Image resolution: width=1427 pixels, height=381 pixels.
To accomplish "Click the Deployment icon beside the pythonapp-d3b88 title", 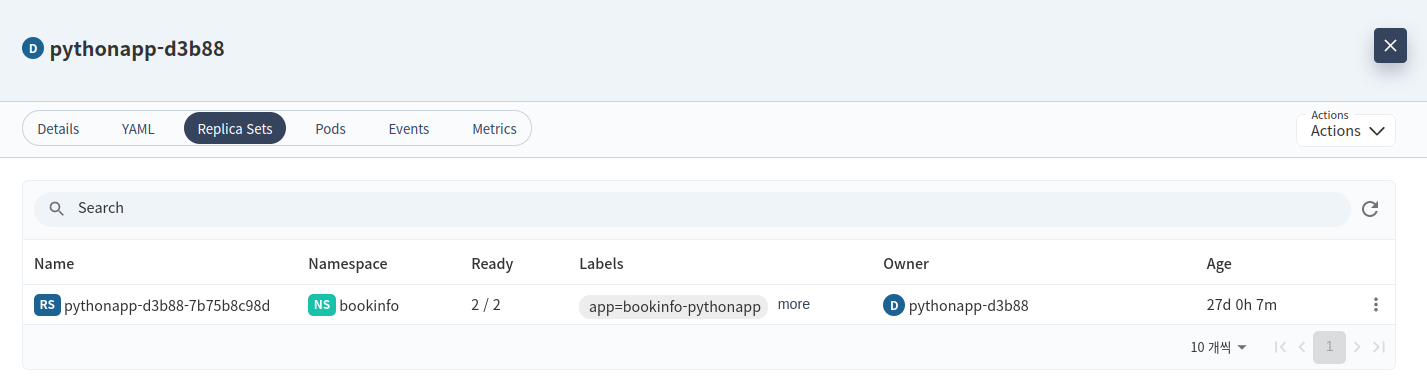I will [x=34, y=48].
